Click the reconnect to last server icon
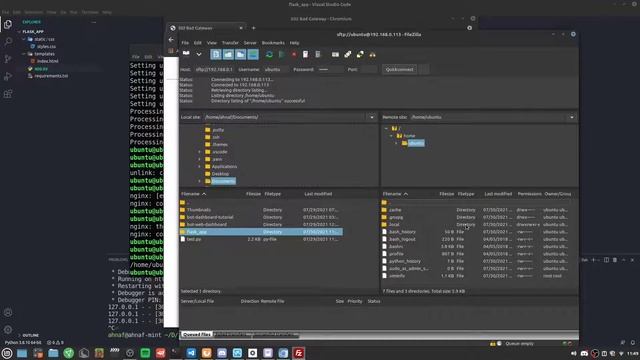The image size is (640, 360). (318, 54)
